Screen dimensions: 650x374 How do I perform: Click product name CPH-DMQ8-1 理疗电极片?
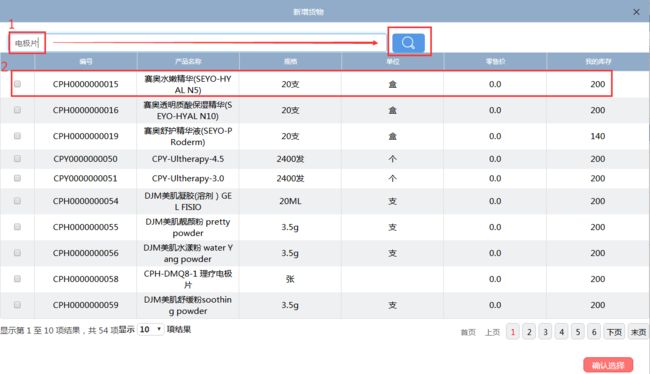pos(188,279)
